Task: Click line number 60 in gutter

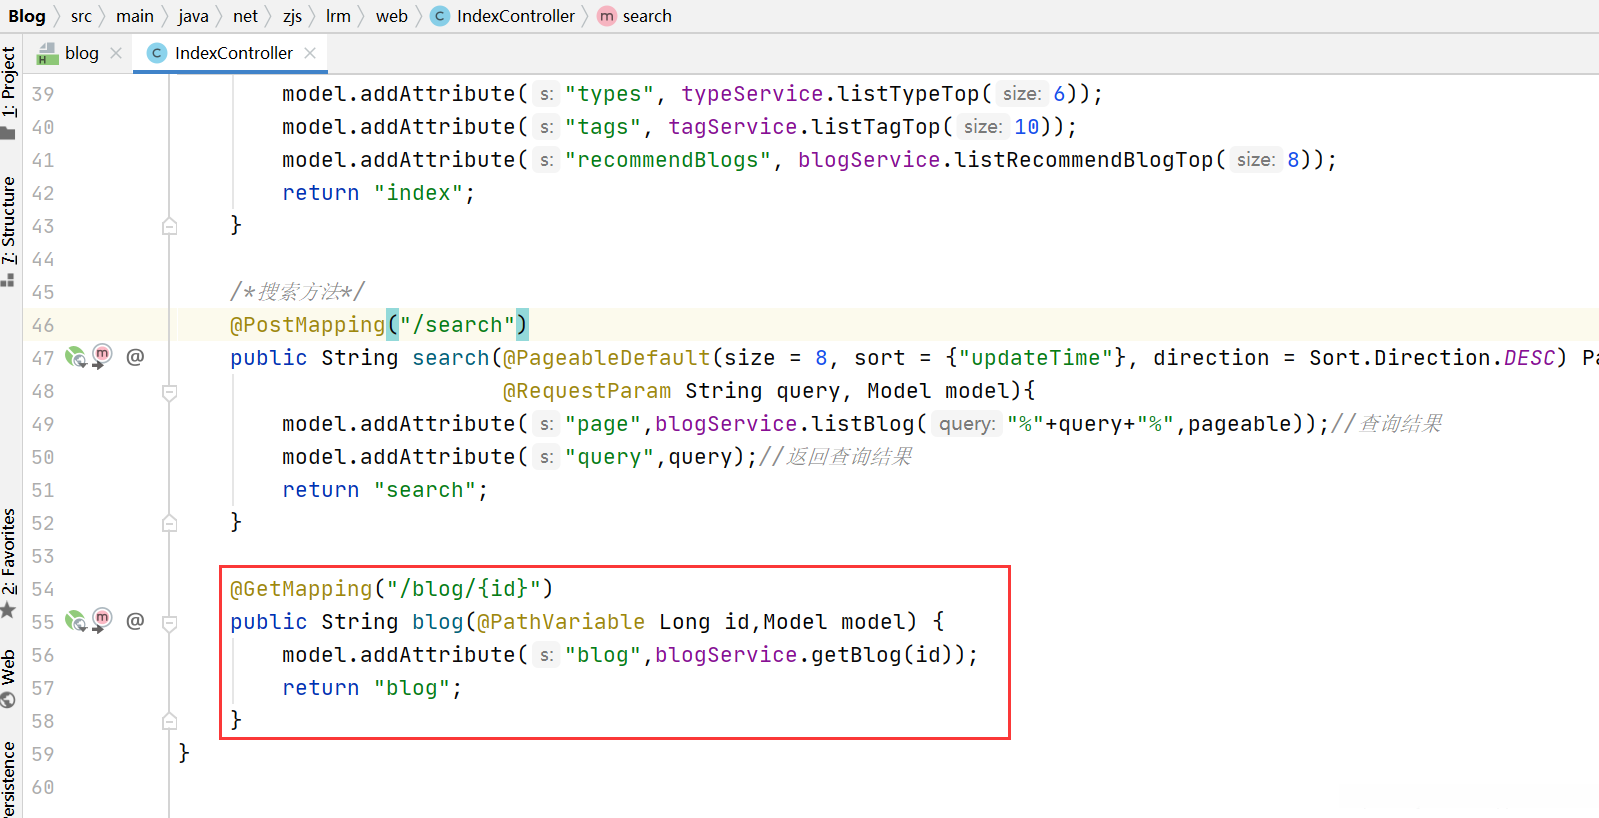Action: click(43, 787)
